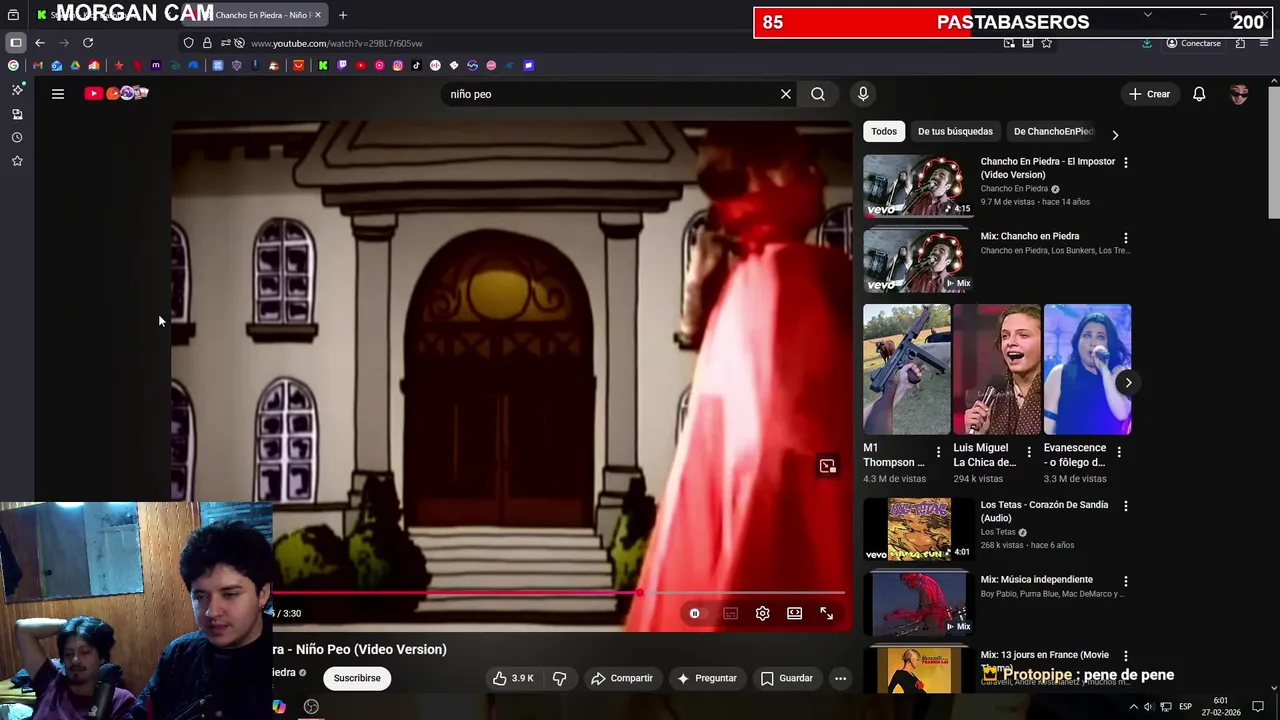The height and width of the screenshot is (720, 1280).
Task: Like the video (3.9 K)
Action: tap(513, 678)
